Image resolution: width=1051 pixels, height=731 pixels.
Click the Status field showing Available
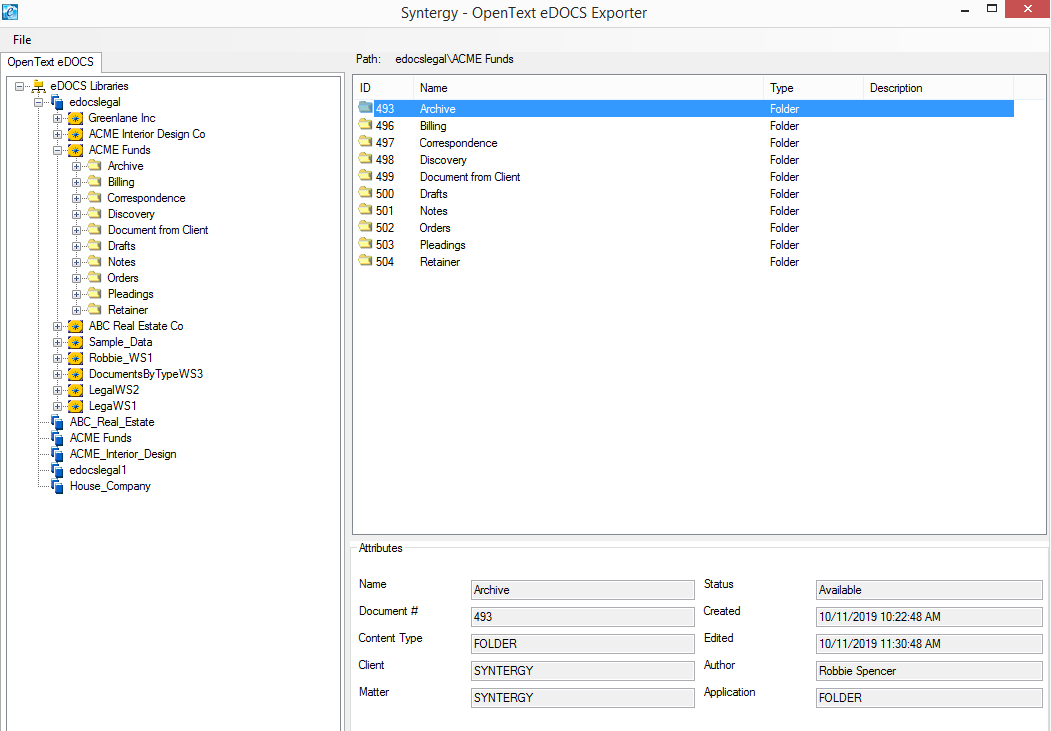pos(929,590)
